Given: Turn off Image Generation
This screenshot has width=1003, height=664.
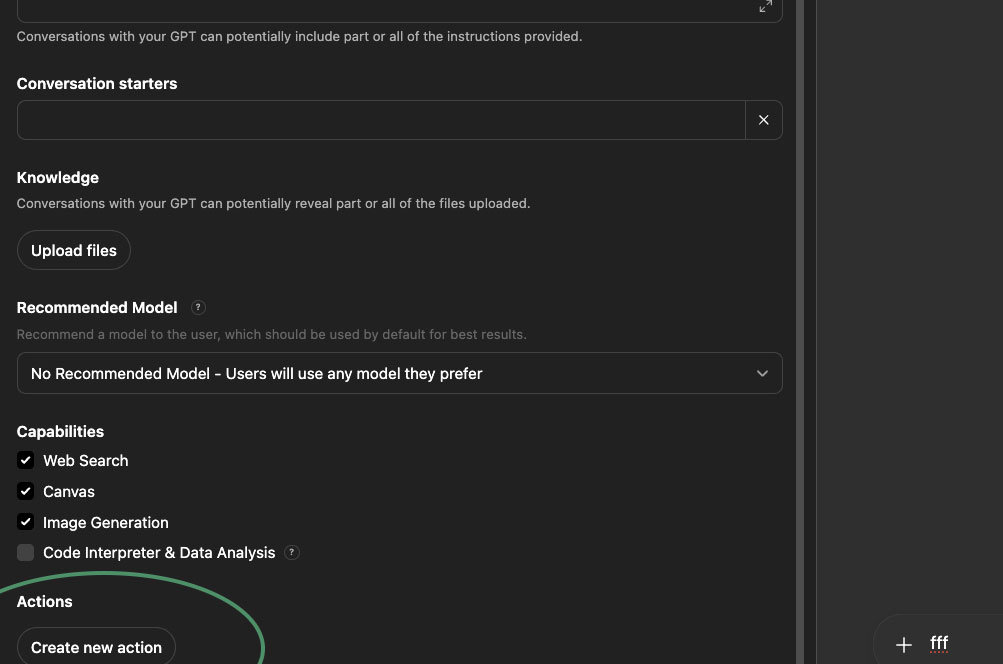Looking at the screenshot, I should pyautogui.click(x=25, y=522).
